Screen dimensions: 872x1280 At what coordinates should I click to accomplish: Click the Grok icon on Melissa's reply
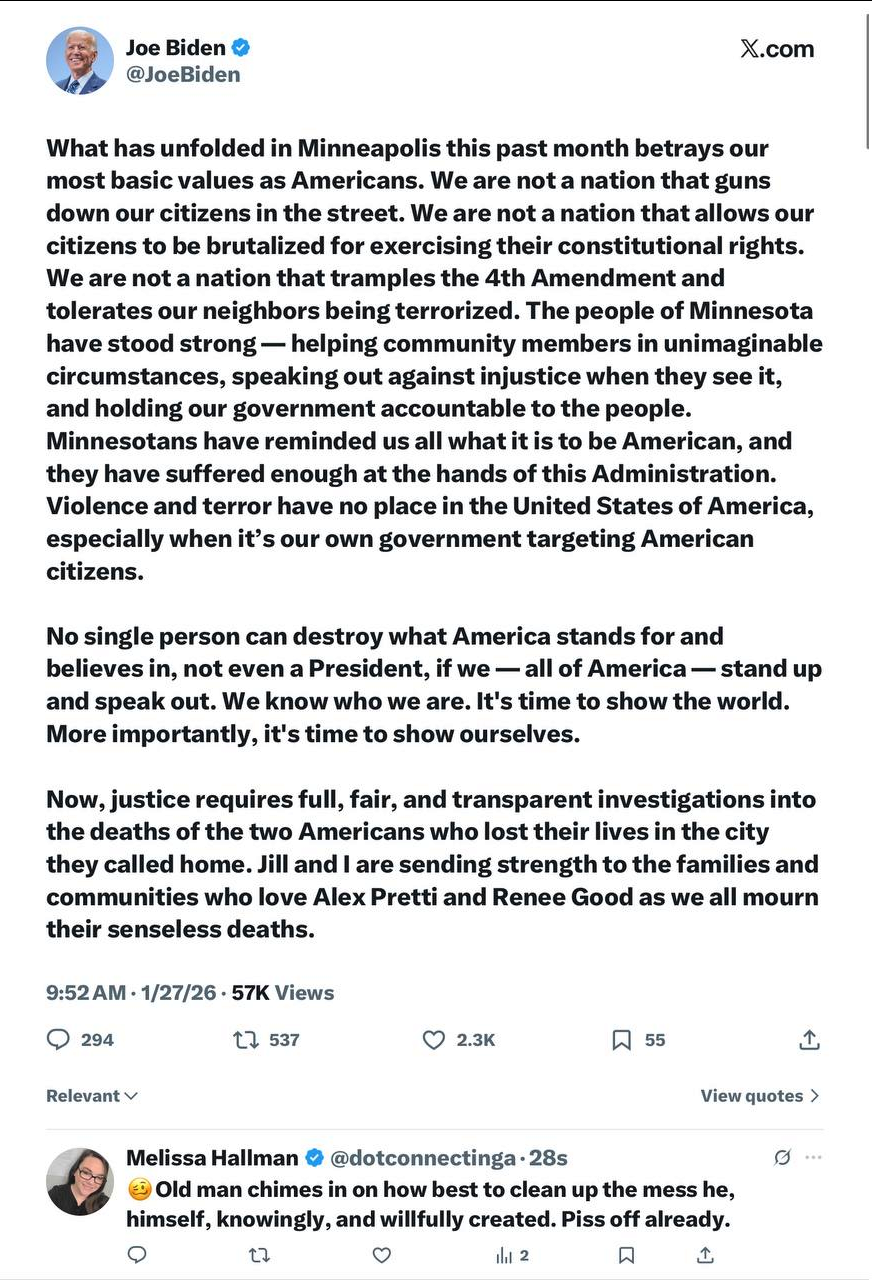(783, 1158)
